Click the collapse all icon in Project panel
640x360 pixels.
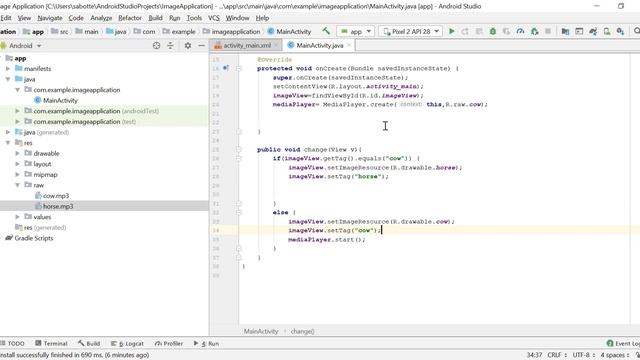point(170,46)
